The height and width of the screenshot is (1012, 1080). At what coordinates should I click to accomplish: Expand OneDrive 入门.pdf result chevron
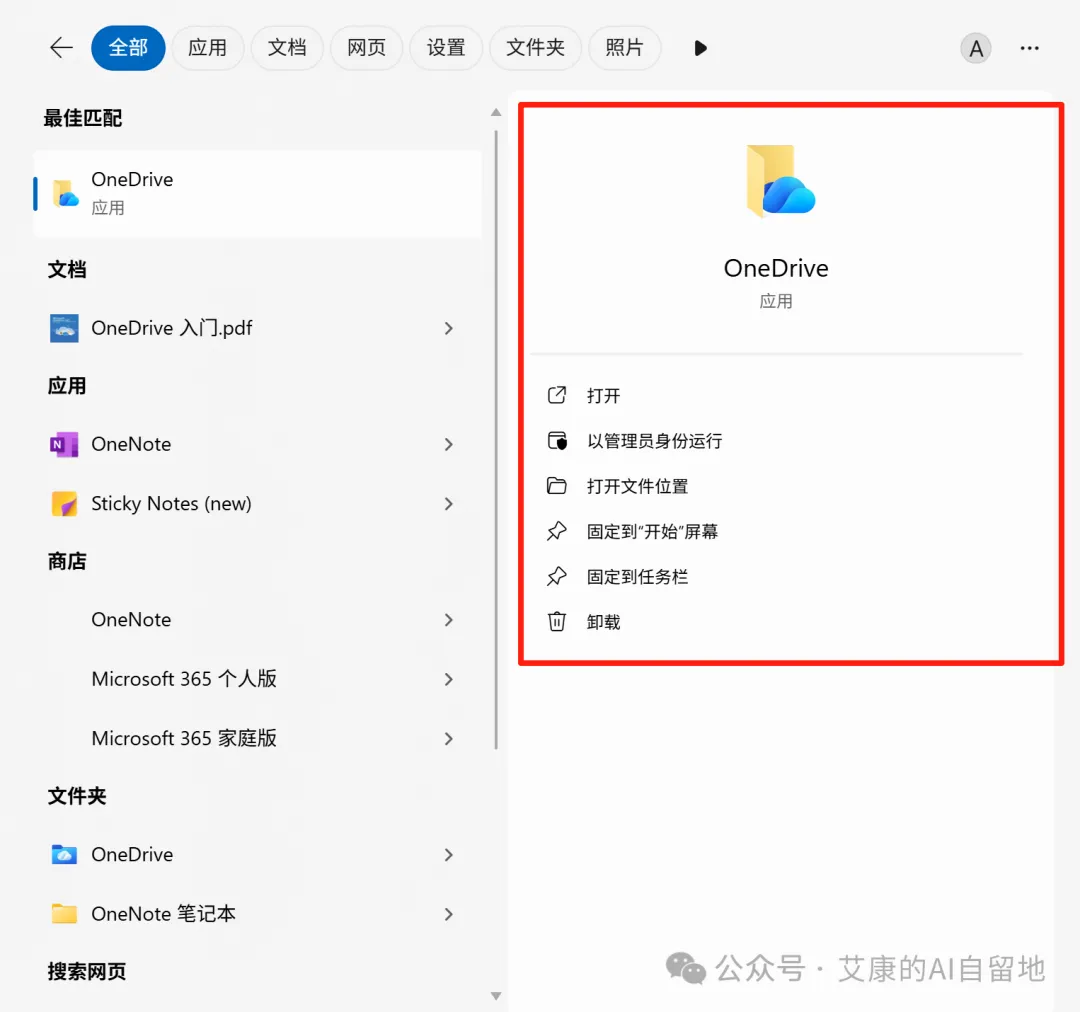tap(448, 328)
